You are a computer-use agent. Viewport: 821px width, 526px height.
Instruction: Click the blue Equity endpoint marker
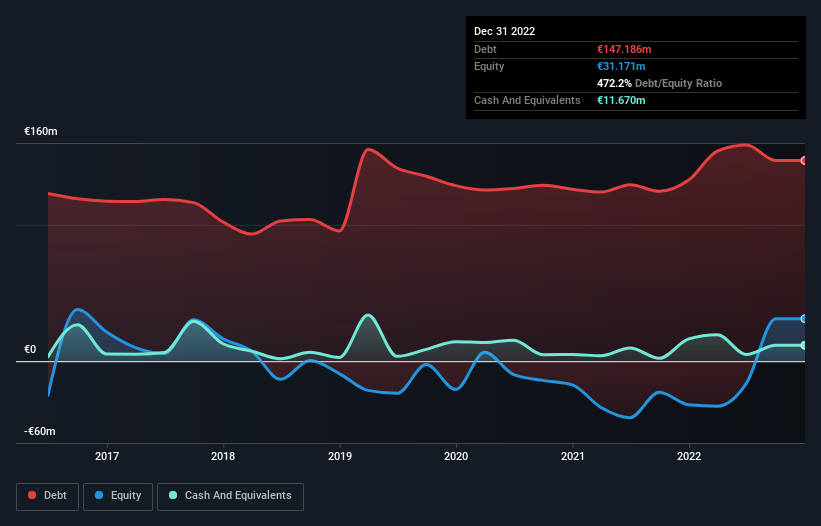click(x=804, y=319)
